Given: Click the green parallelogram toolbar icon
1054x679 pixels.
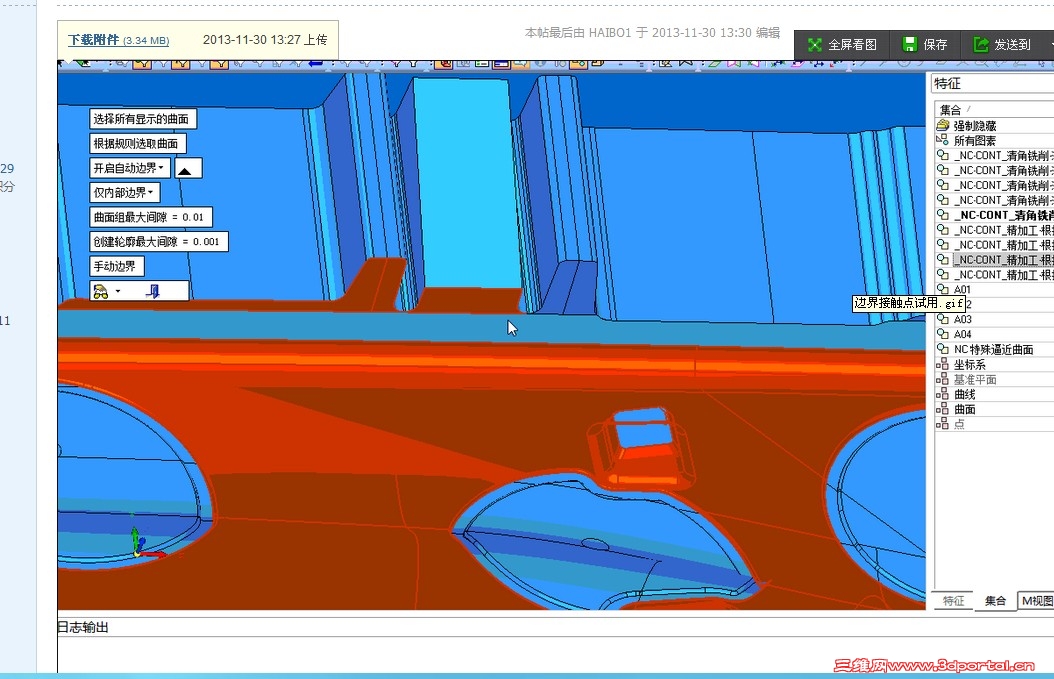Looking at the screenshot, I should click(714, 64).
